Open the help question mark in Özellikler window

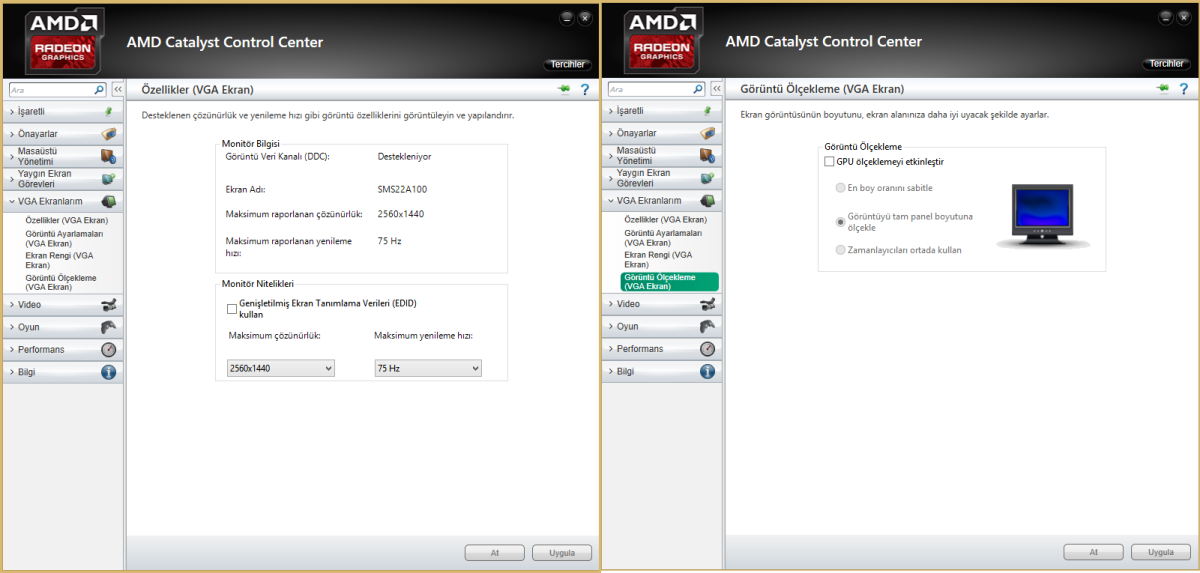[584, 90]
